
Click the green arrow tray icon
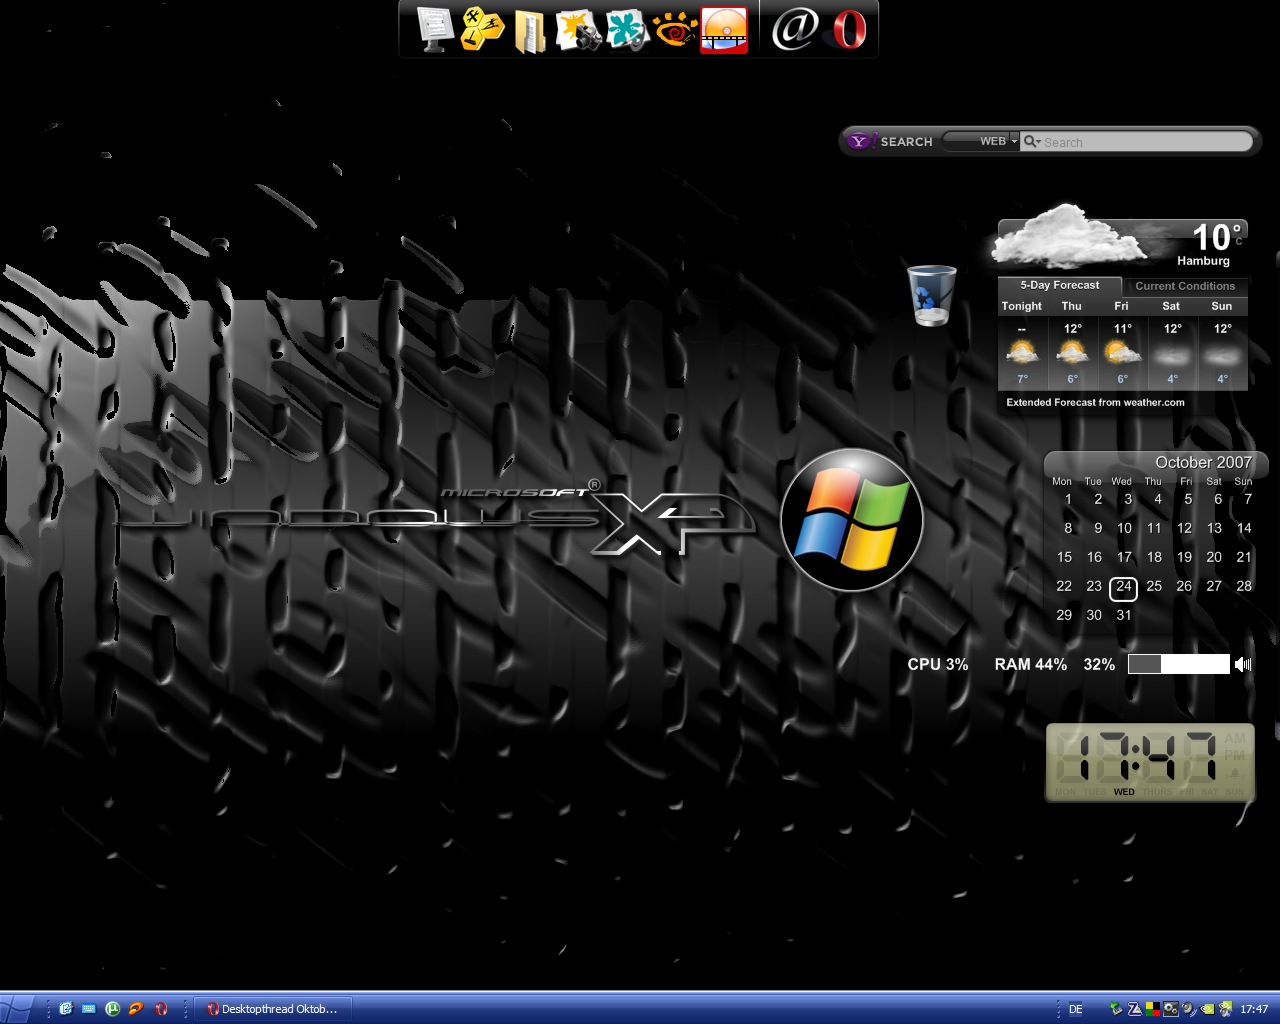[1116, 1009]
